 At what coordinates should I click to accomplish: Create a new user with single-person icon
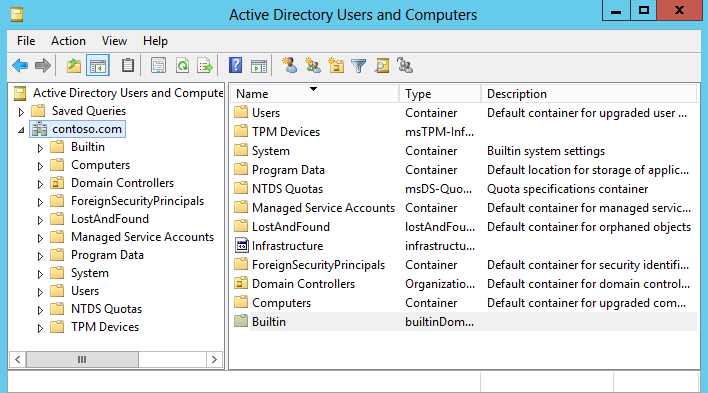pyautogui.click(x=289, y=66)
